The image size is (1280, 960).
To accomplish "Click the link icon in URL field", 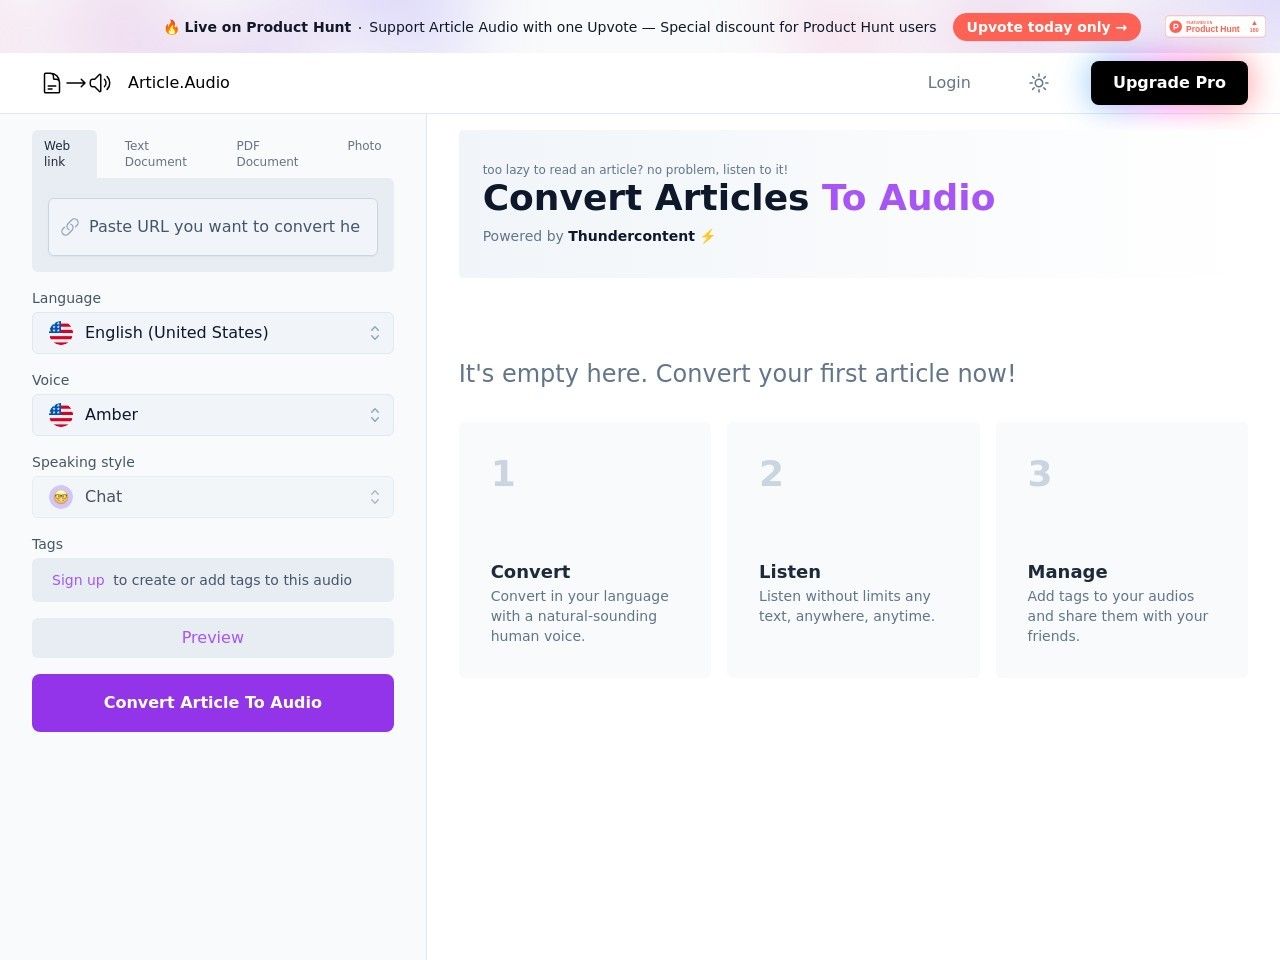I will (70, 227).
